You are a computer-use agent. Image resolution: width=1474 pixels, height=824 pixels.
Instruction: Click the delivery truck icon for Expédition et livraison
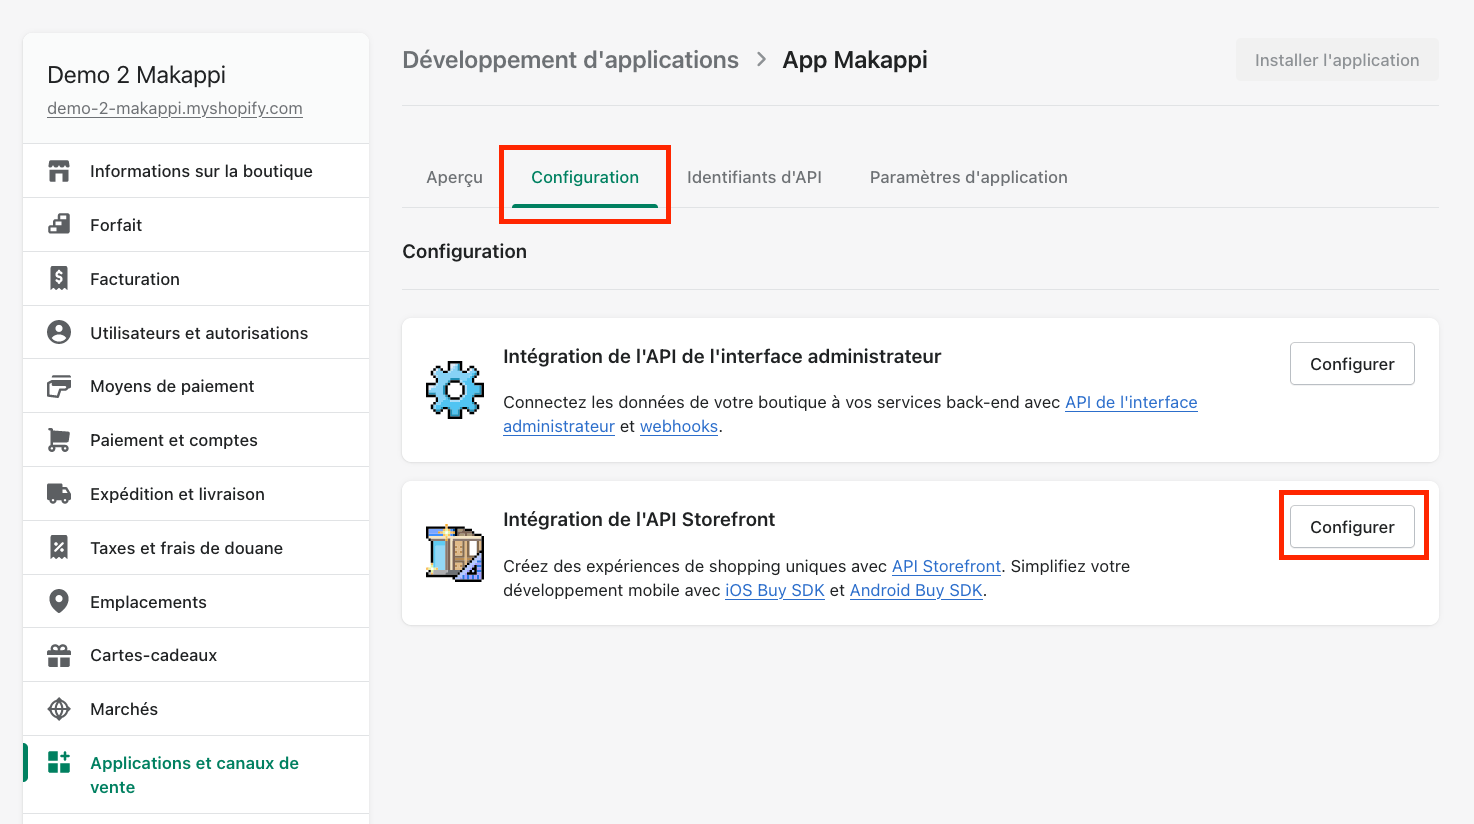(59, 494)
